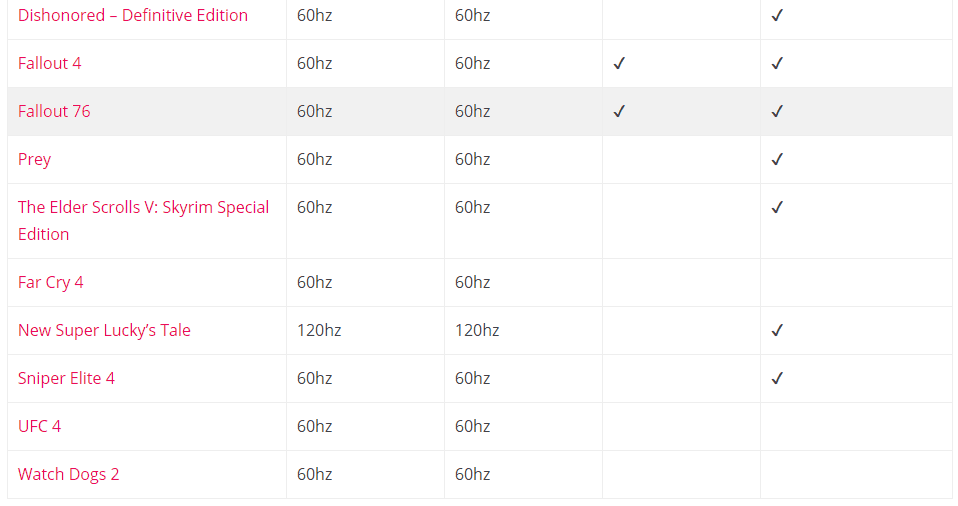958x506 pixels.
Task: Click the Far Cry 4 link
Action: point(51,282)
